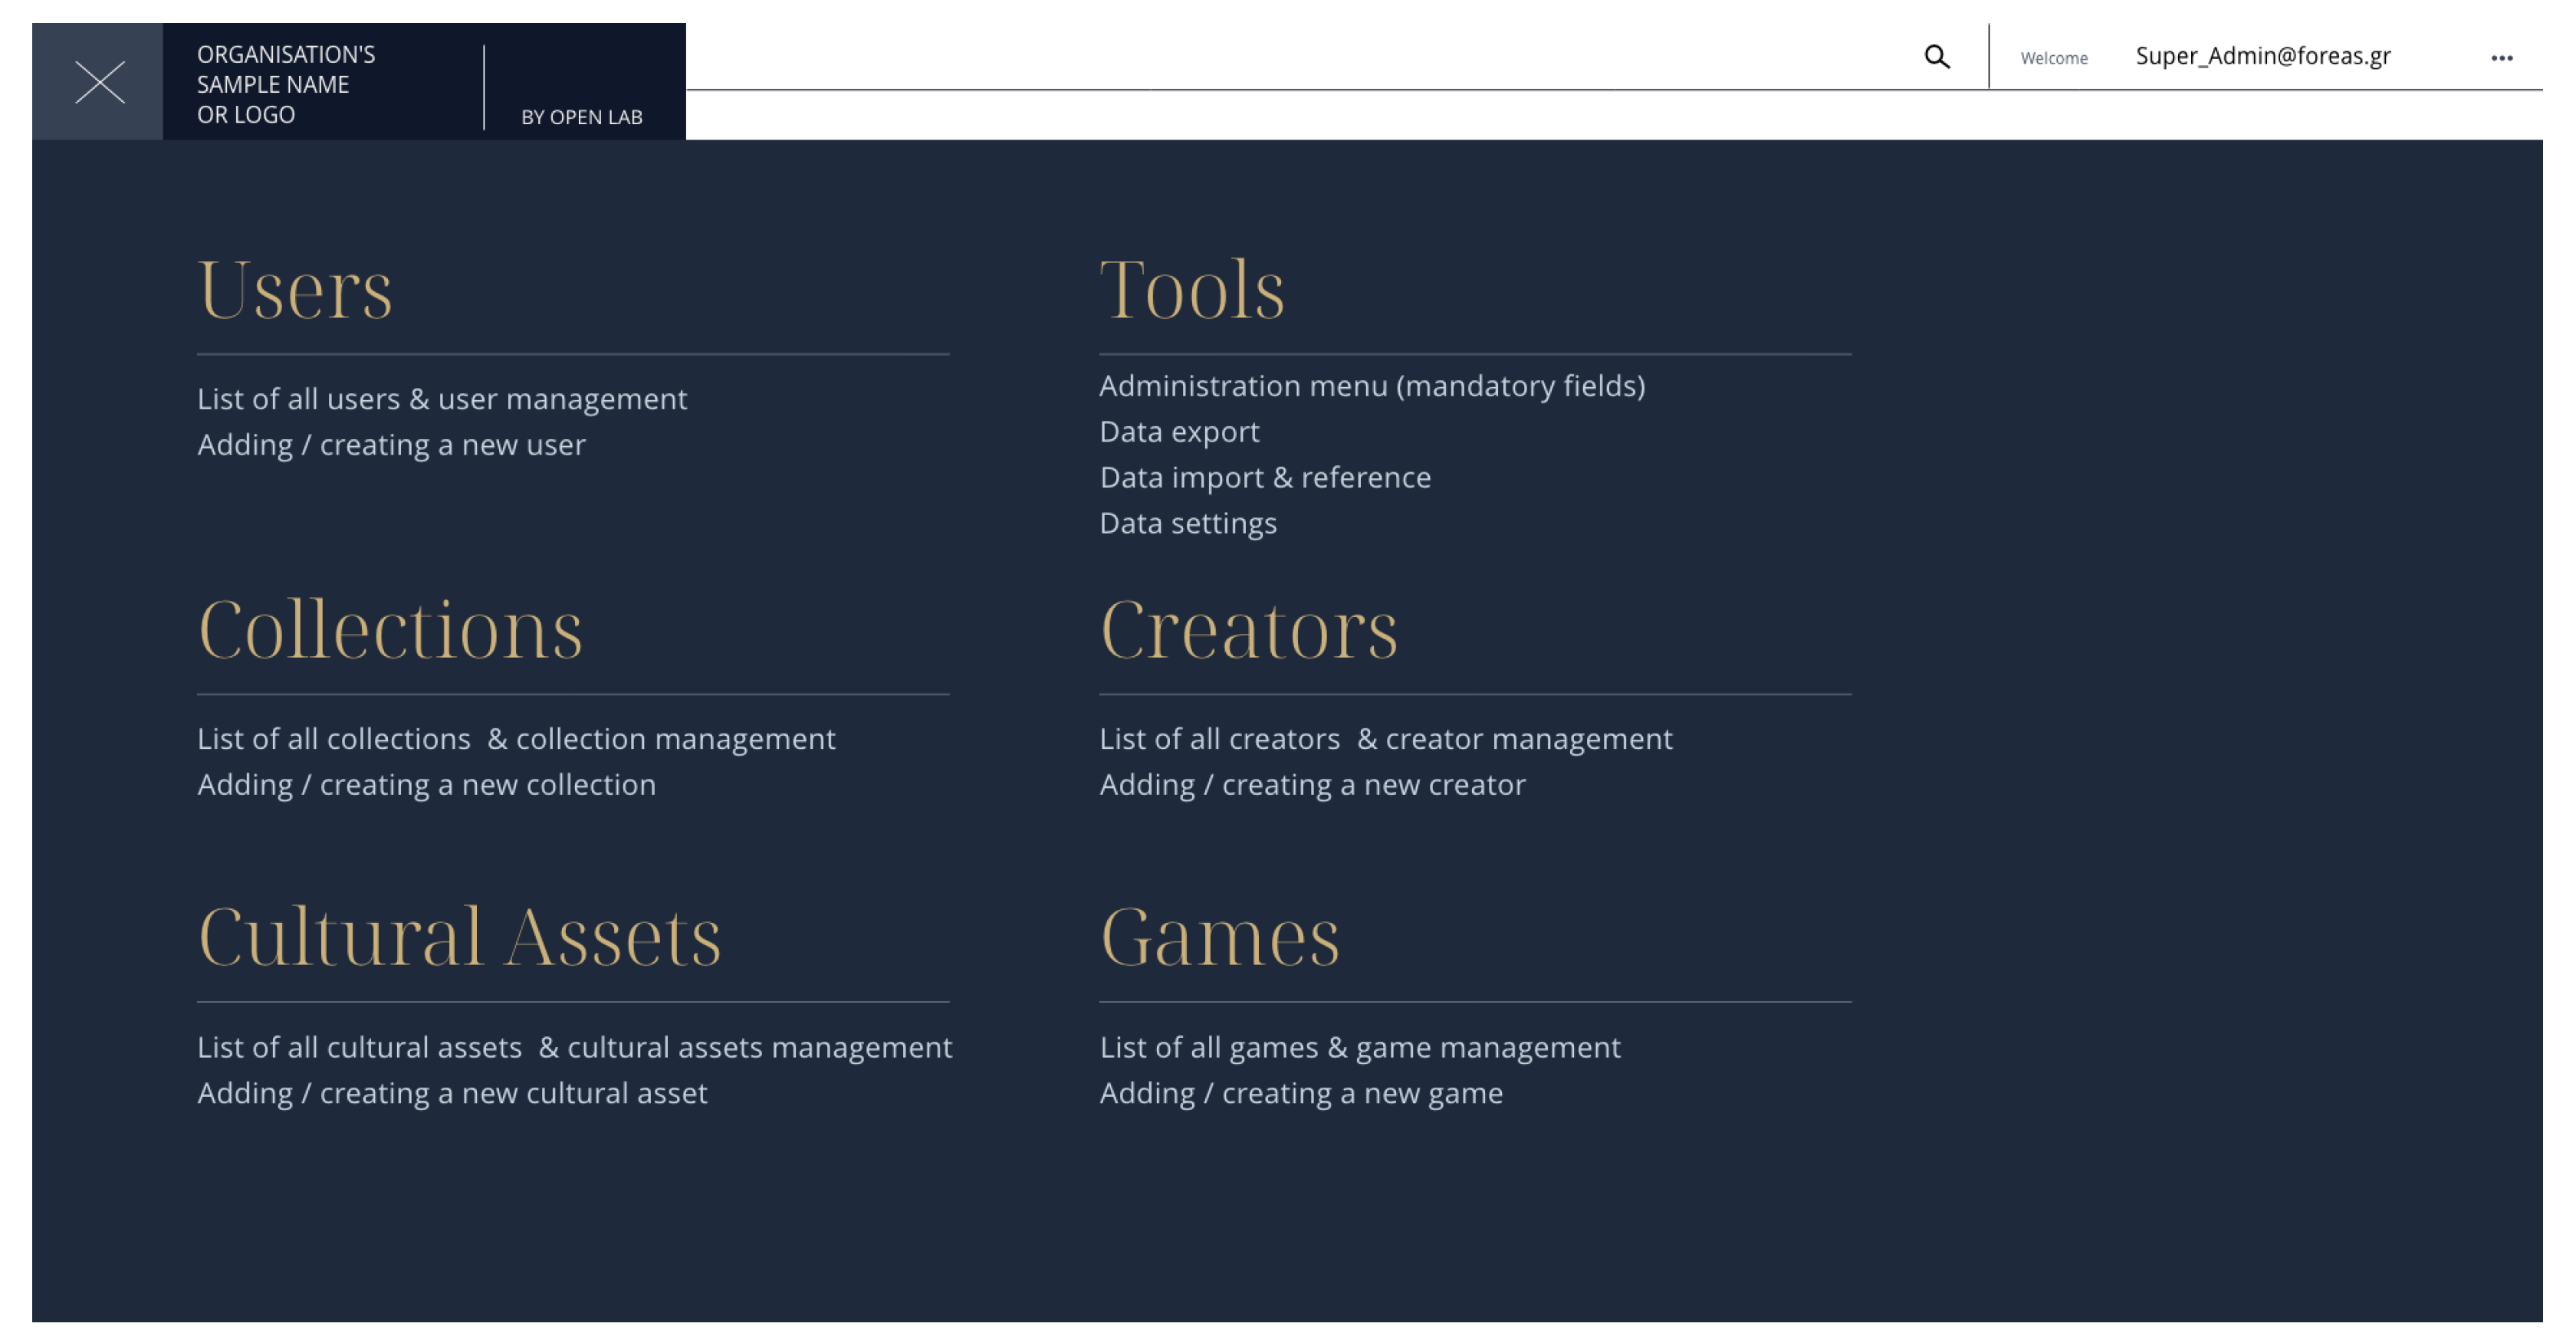Select Adding / creating a new game
Viewport: 2576px width, 1343px height.
coord(1300,1093)
